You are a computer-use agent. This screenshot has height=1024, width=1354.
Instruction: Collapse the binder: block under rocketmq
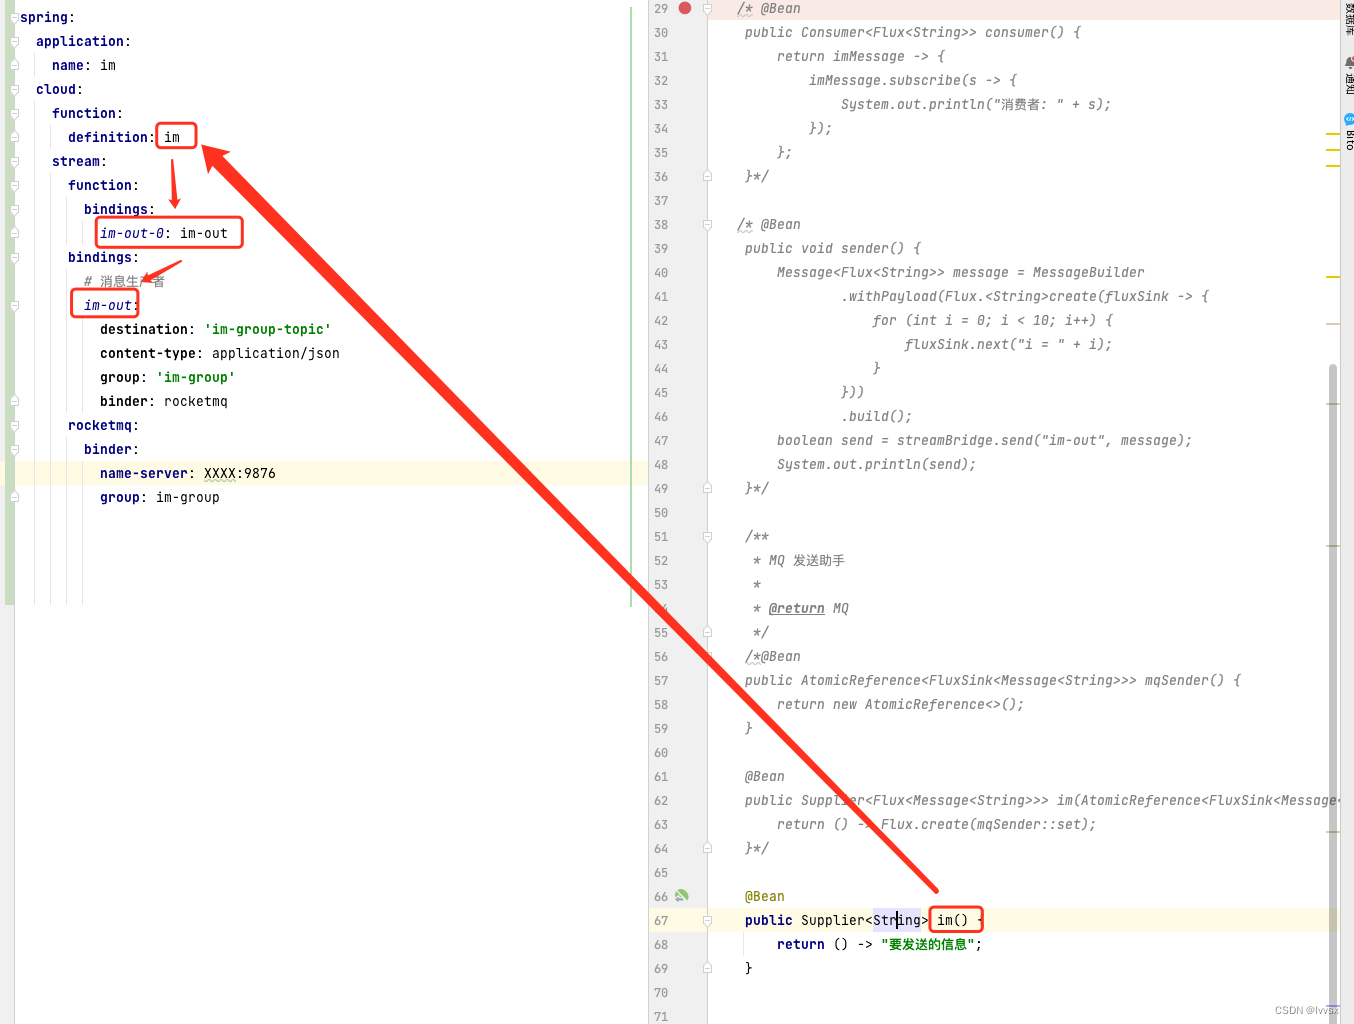pos(14,450)
